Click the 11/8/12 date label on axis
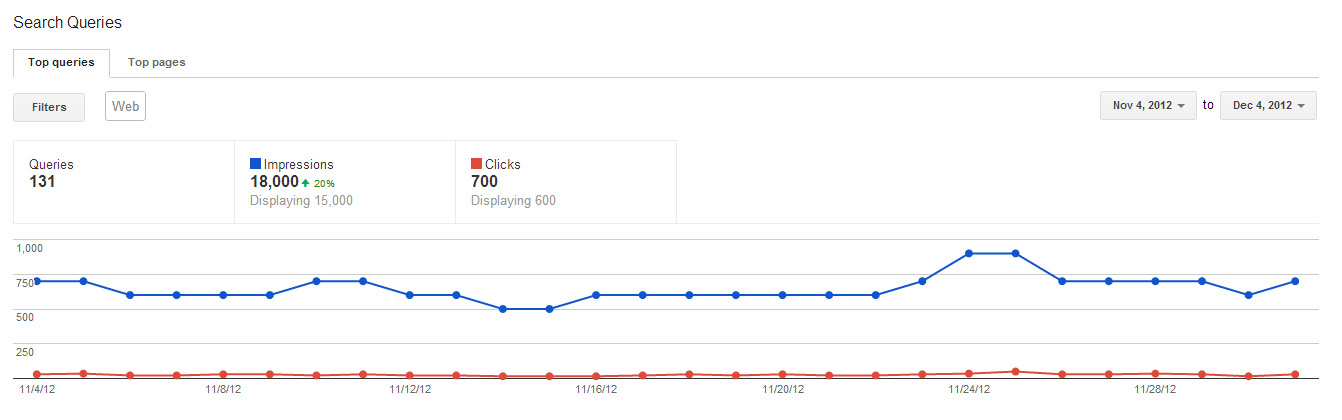Image resolution: width=1342 pixels, height=420 pixels. click(x=221, y=389)
